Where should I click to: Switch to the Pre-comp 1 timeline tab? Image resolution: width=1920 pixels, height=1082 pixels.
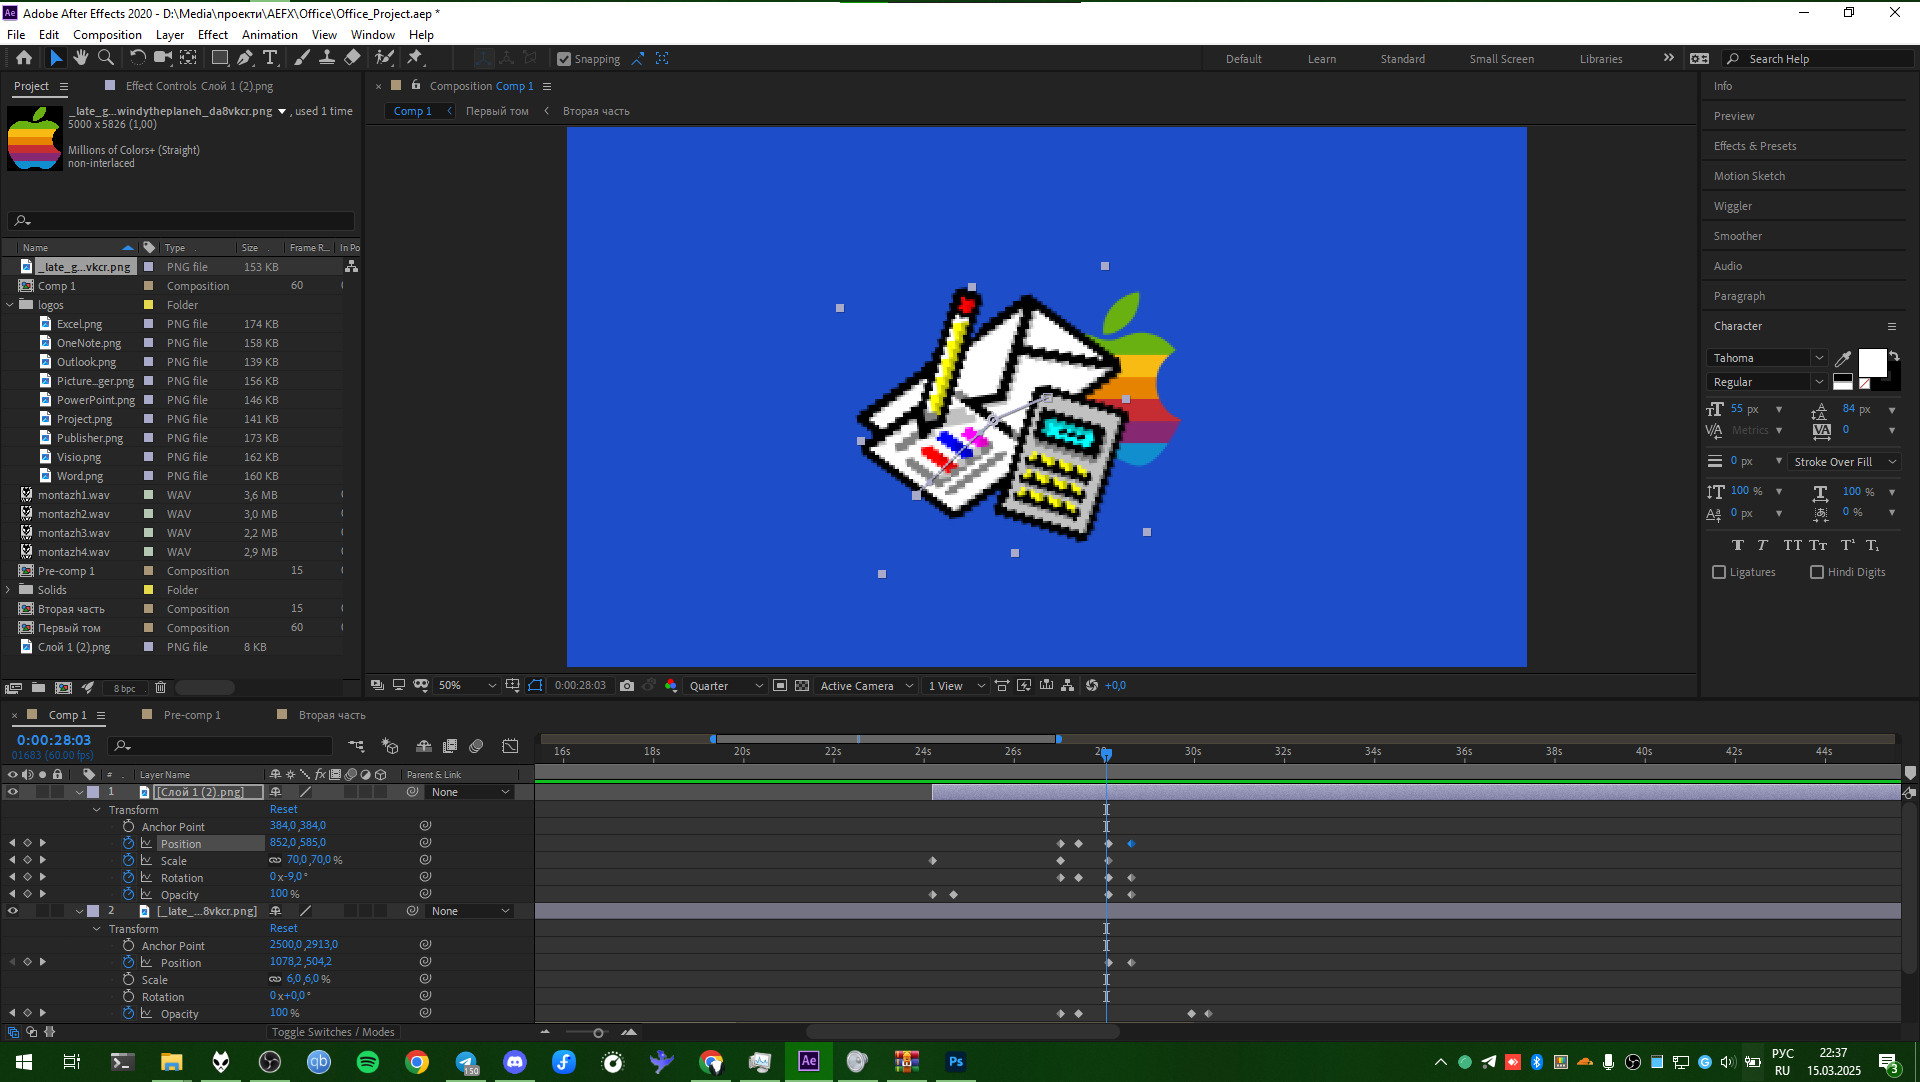(x=191, y=715)
